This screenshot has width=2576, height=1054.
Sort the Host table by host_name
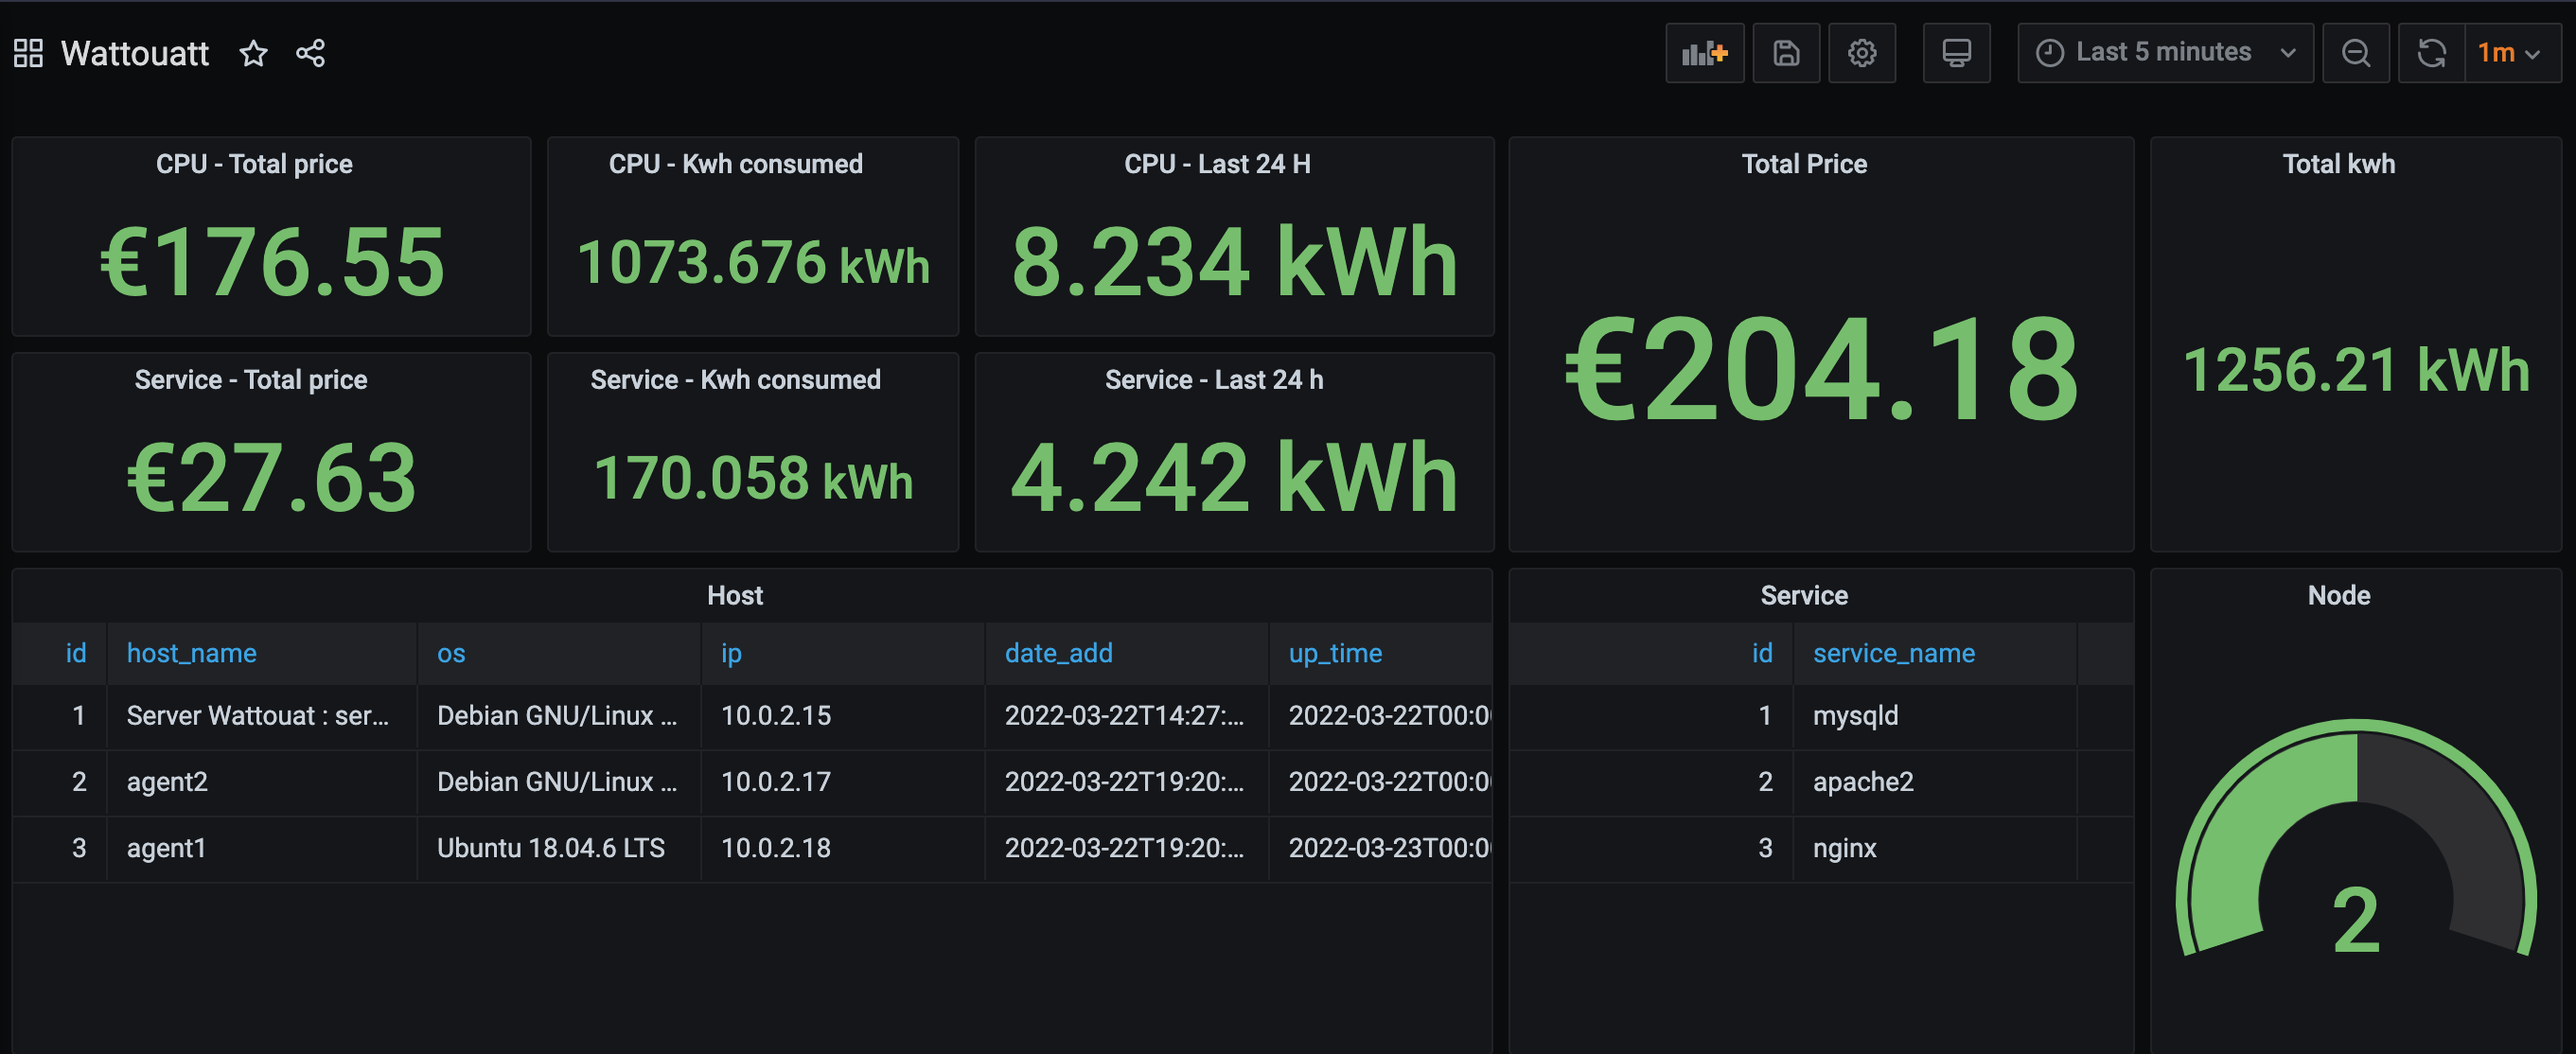(191, 653)
